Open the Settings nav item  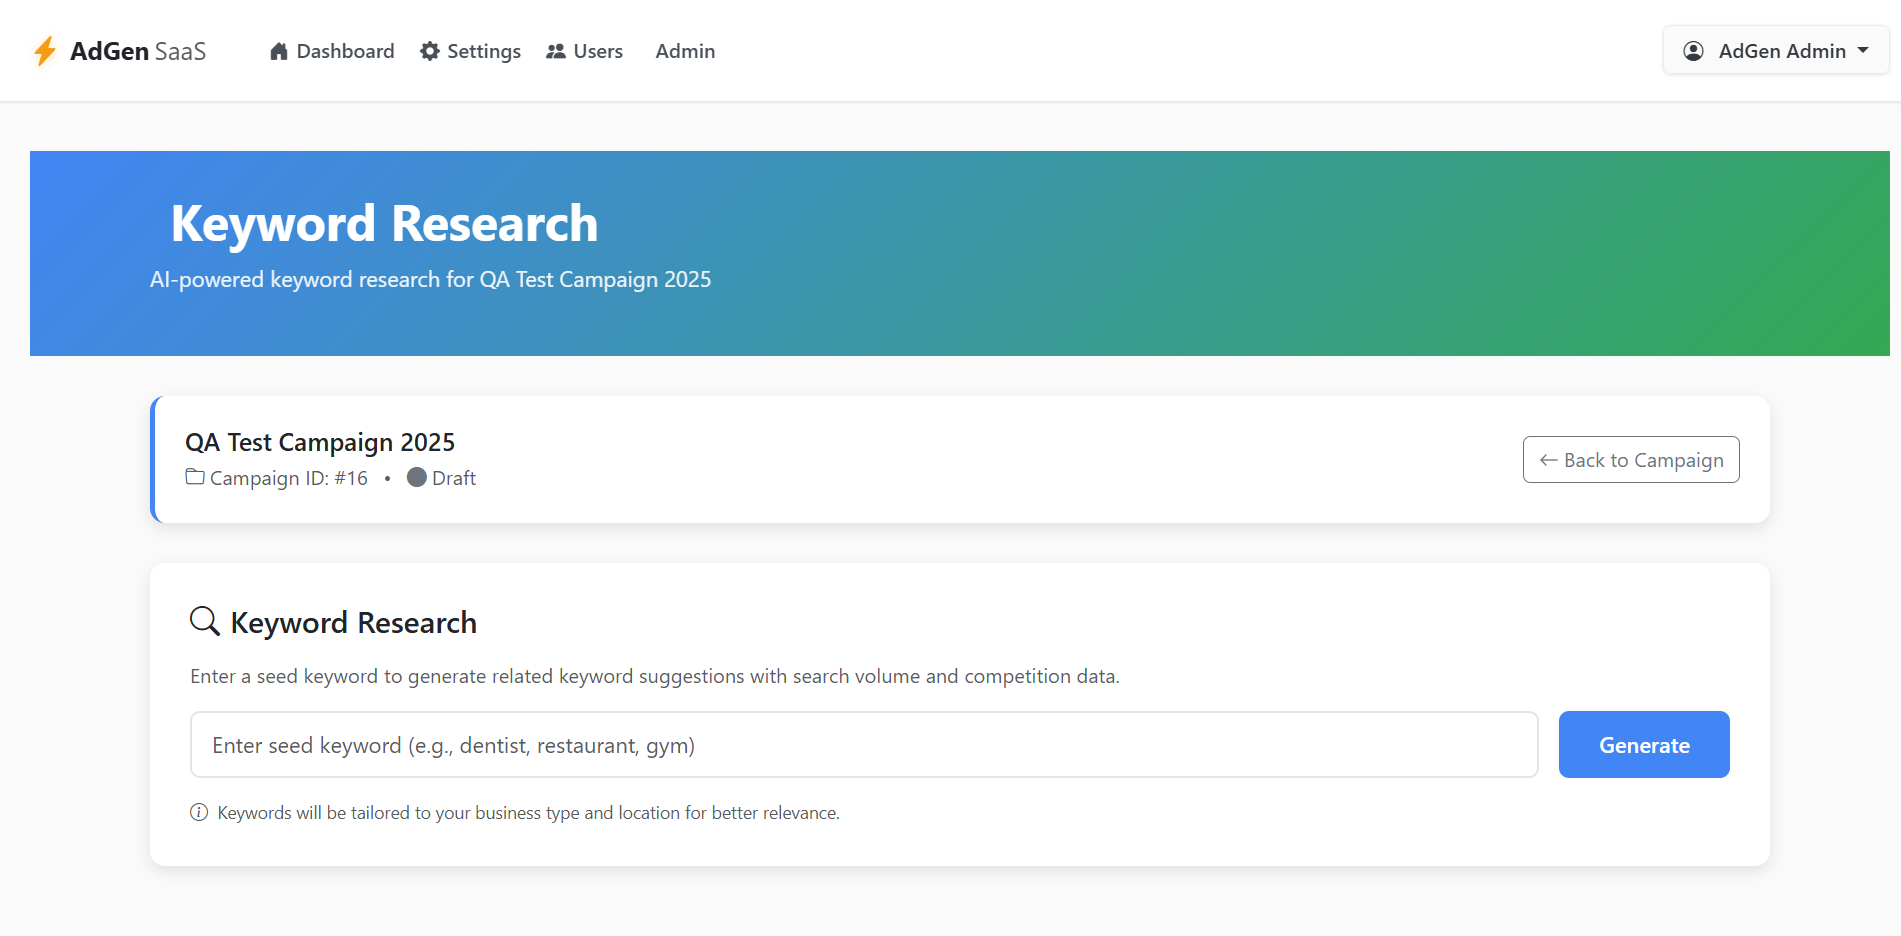(470, 51)
